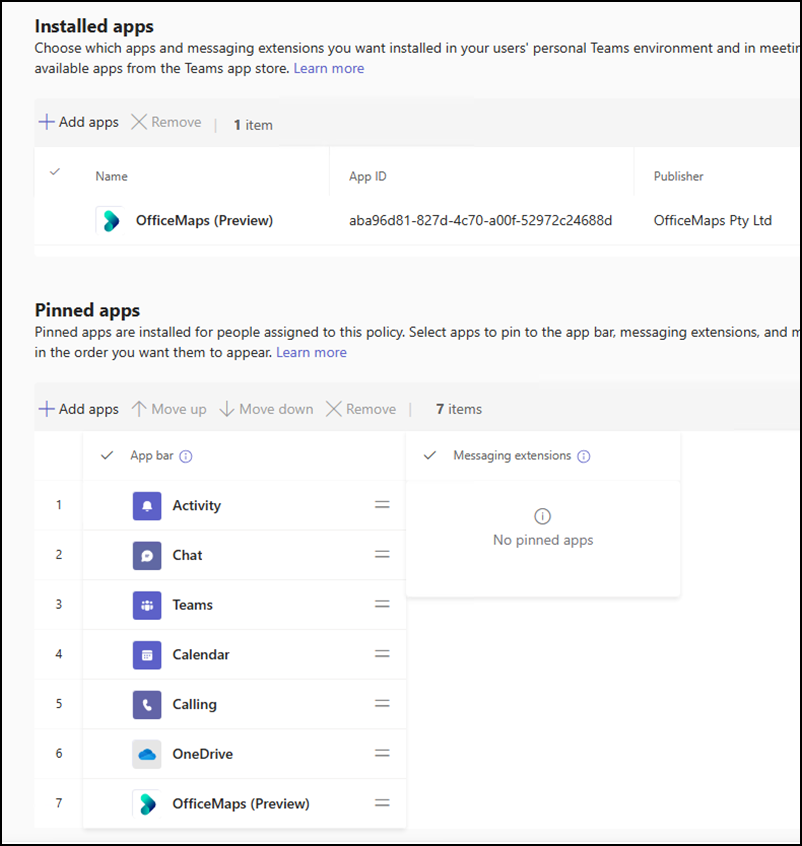This screenshot has height=846, width=802.
Task: Grab the reorder handle for Chat
Action: (x=382, y=554)
